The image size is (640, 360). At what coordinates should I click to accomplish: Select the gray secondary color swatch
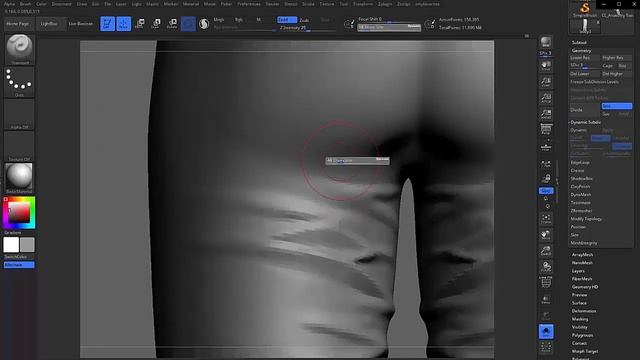tap(27, 245)
